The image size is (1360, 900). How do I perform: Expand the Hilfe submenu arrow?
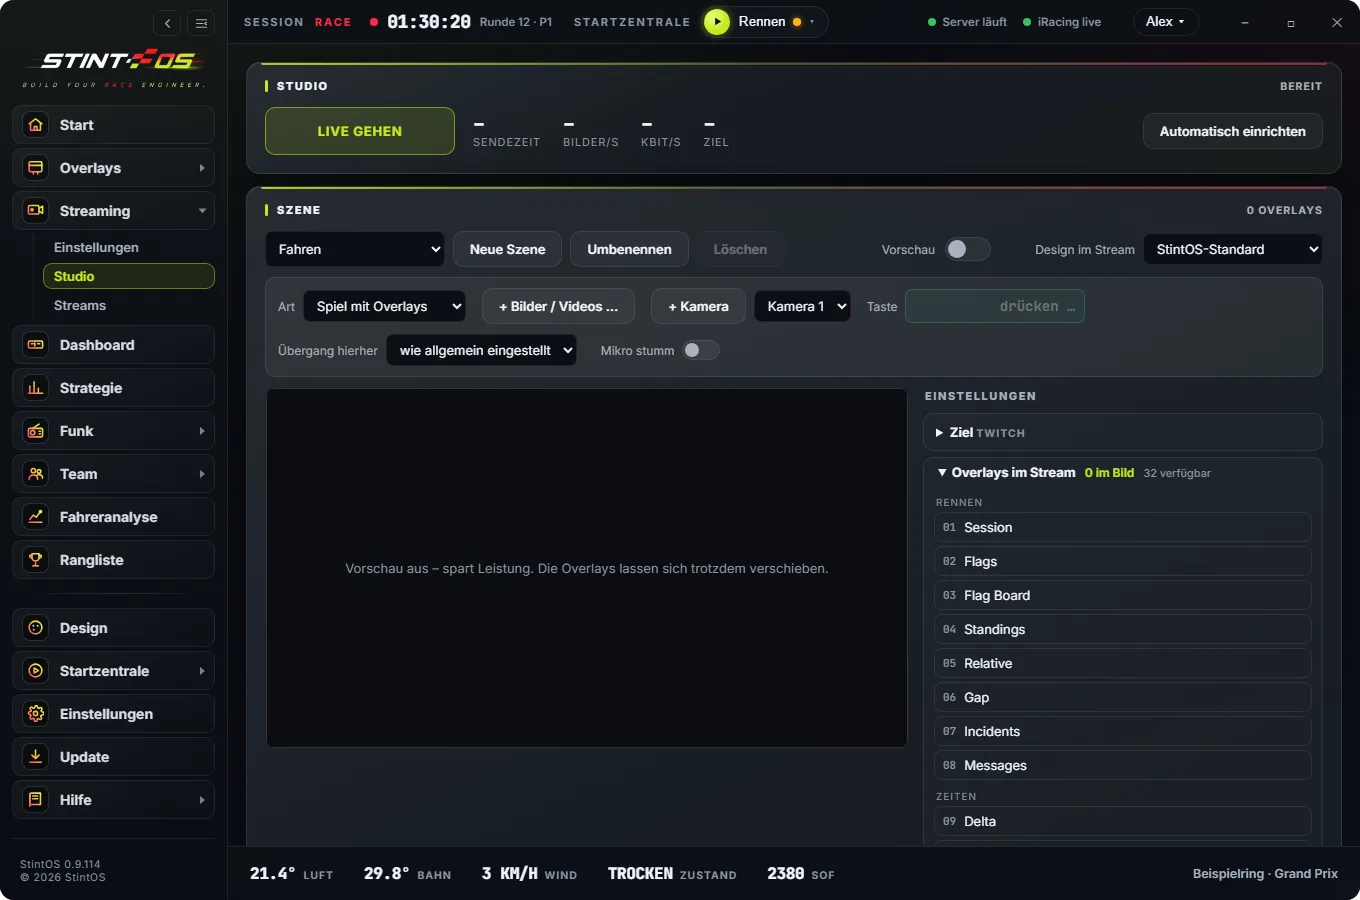202,800
